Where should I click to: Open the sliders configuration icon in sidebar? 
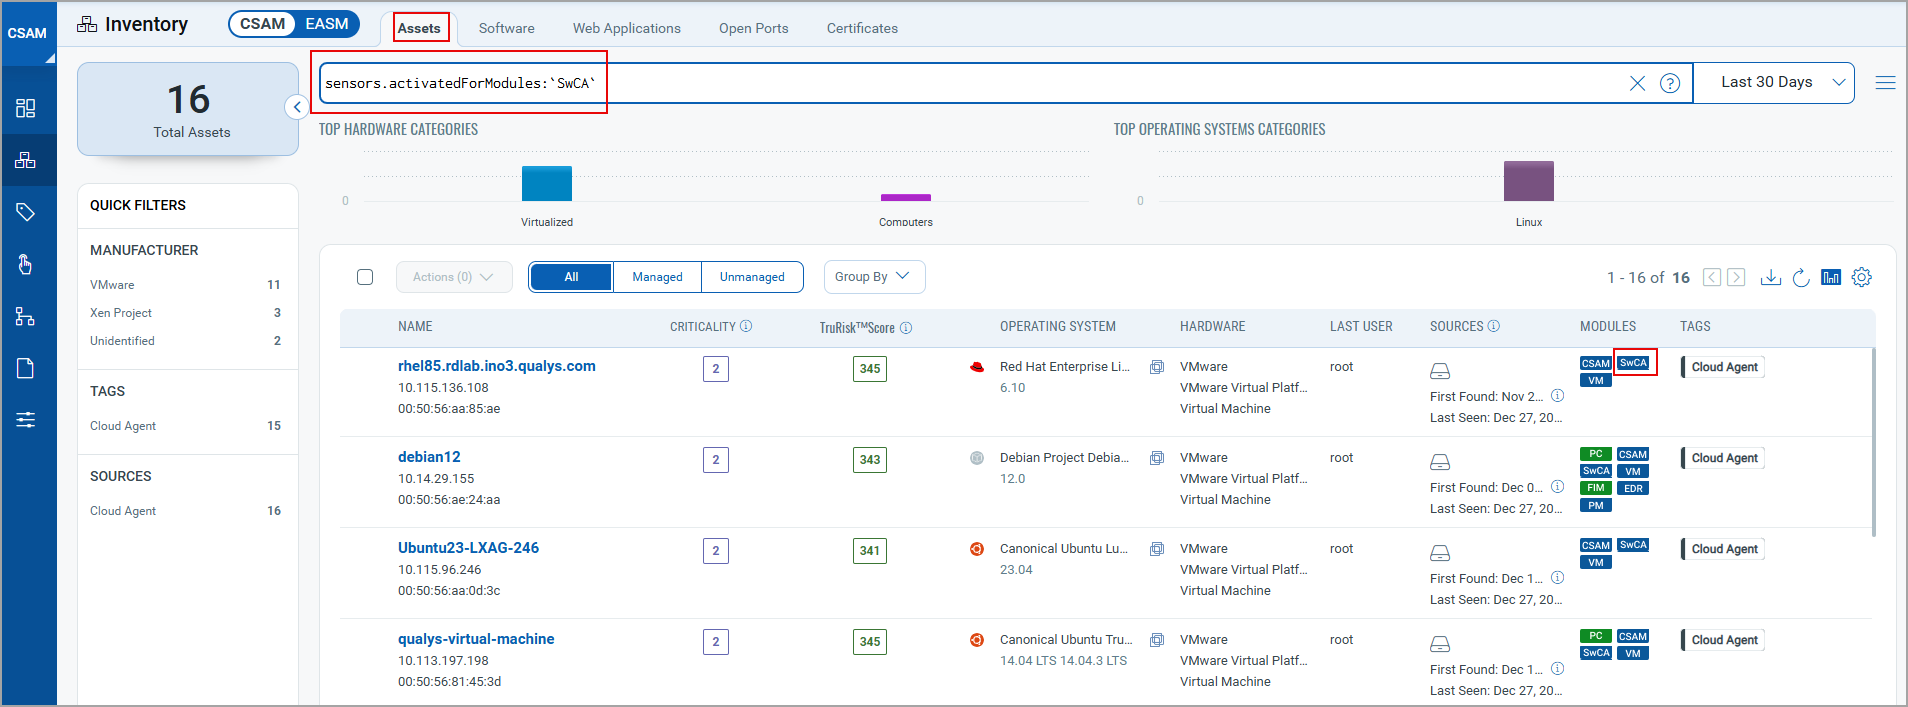coord(26,420)
